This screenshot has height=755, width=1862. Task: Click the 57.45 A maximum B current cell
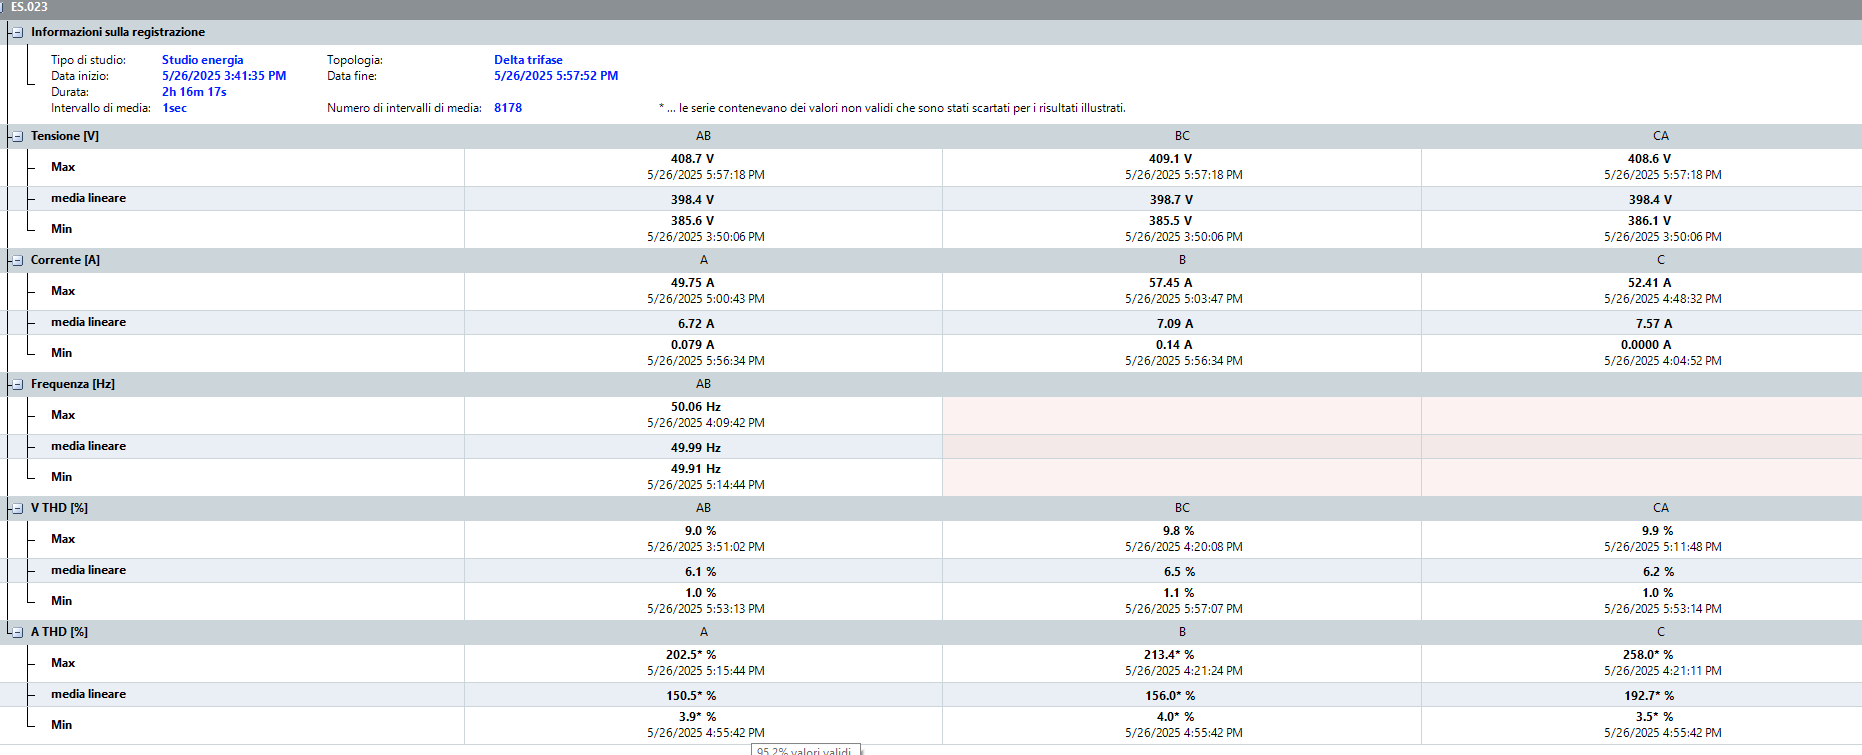point(1182,291)
